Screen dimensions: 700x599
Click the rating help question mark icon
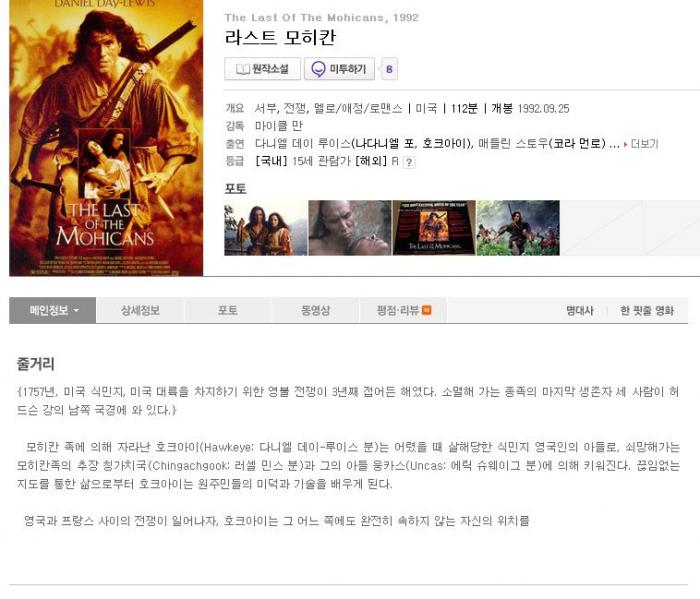pos(408,162)
